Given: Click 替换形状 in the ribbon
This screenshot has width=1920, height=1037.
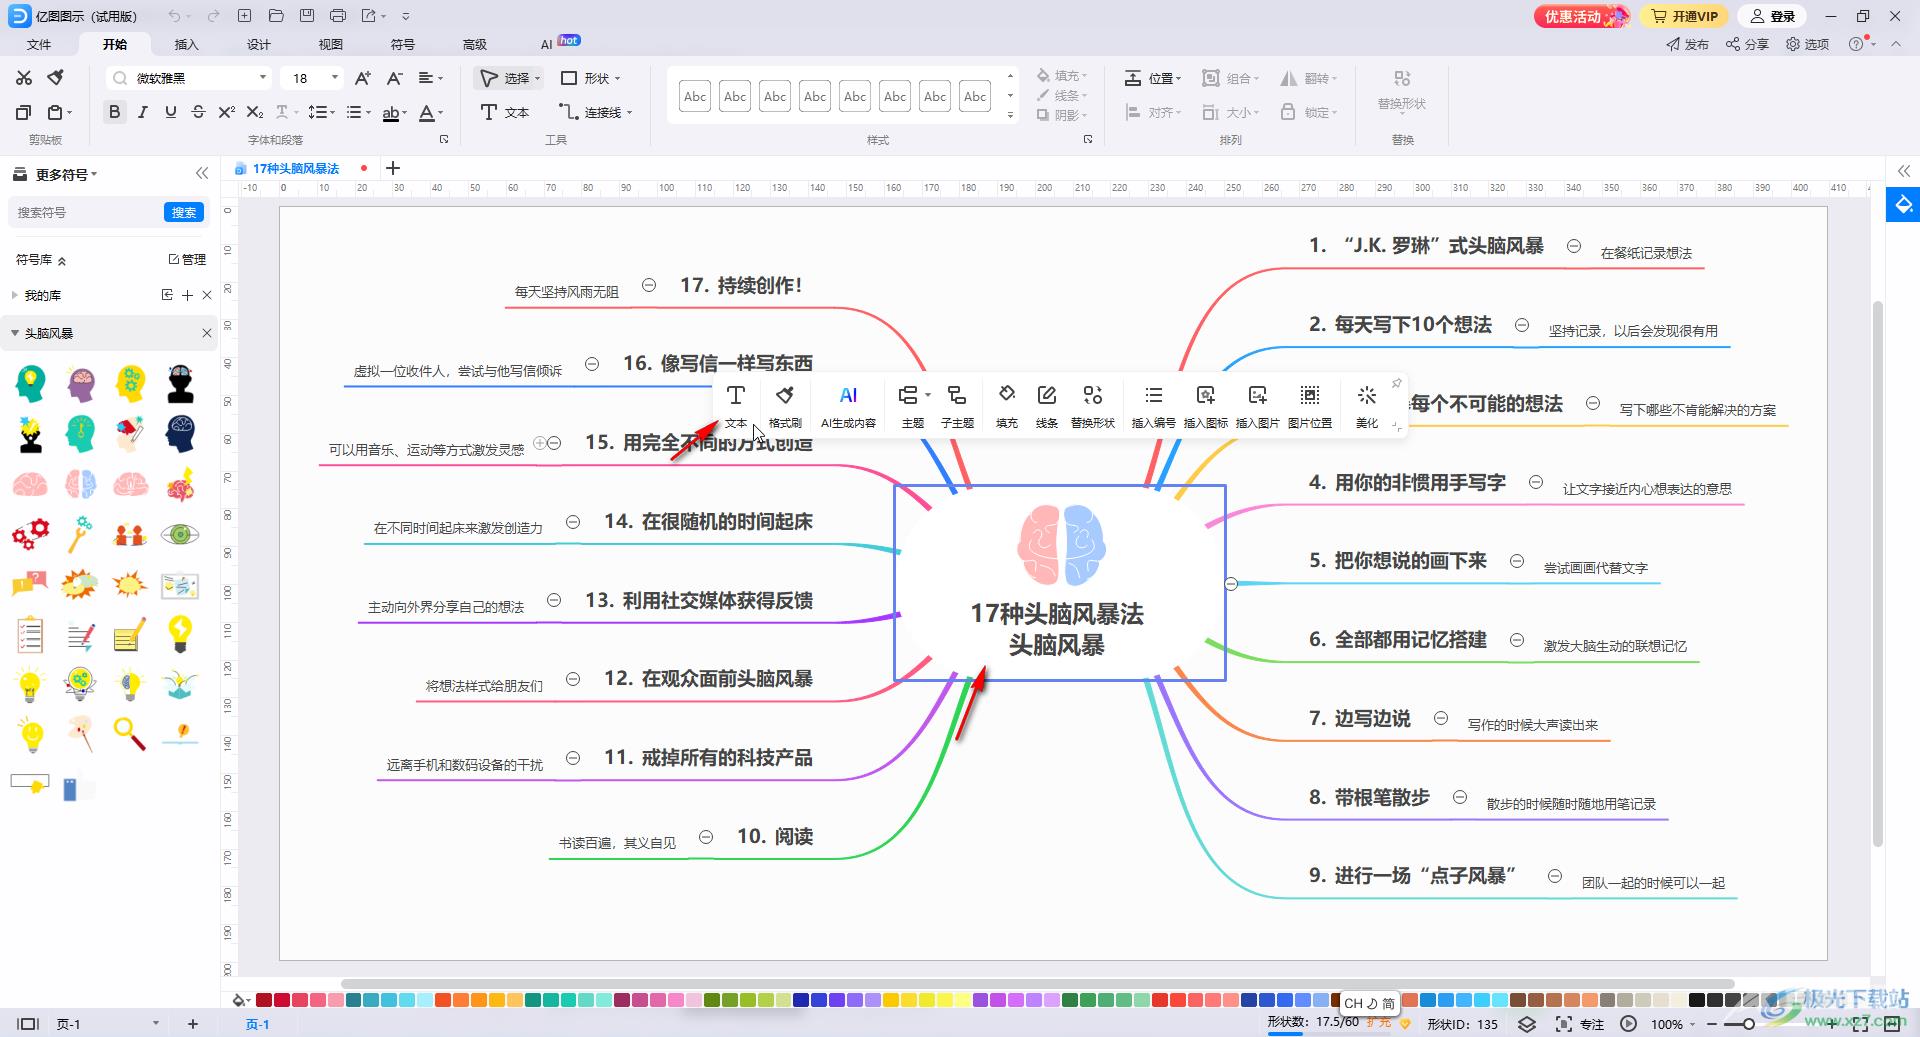Looking at the screenshot, I should [x=1401, y=89].
